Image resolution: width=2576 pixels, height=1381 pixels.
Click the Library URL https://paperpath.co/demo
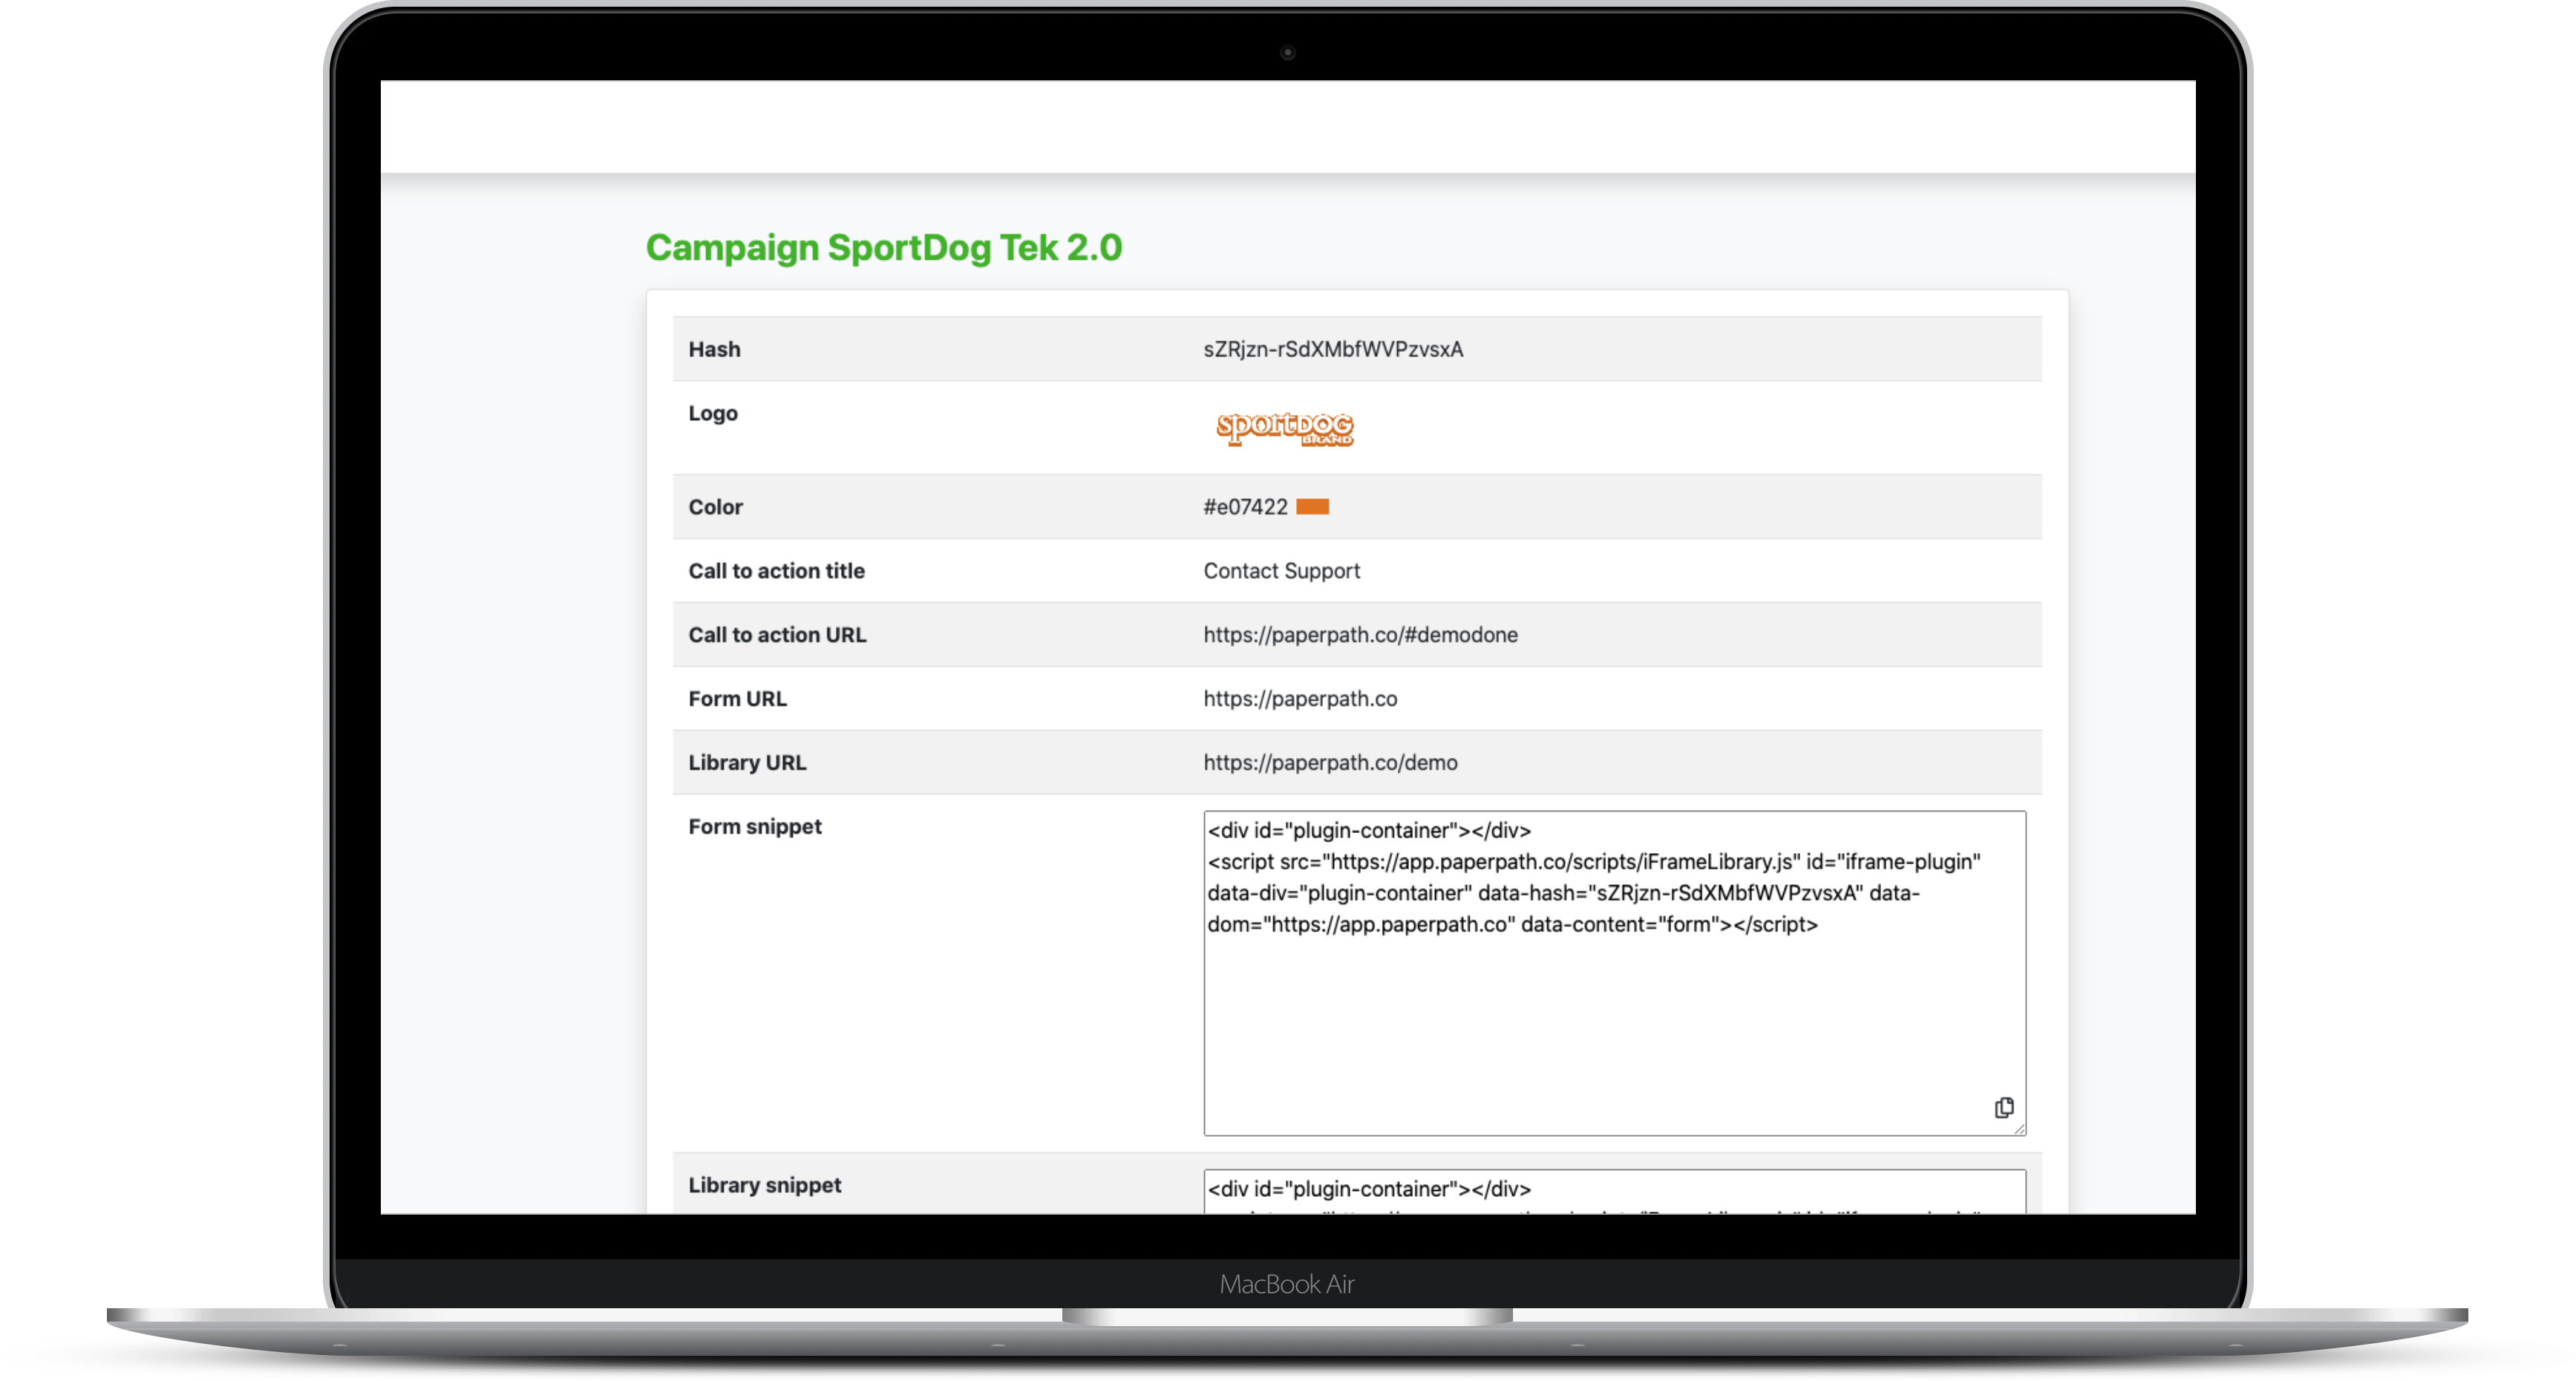(1330, 763)
